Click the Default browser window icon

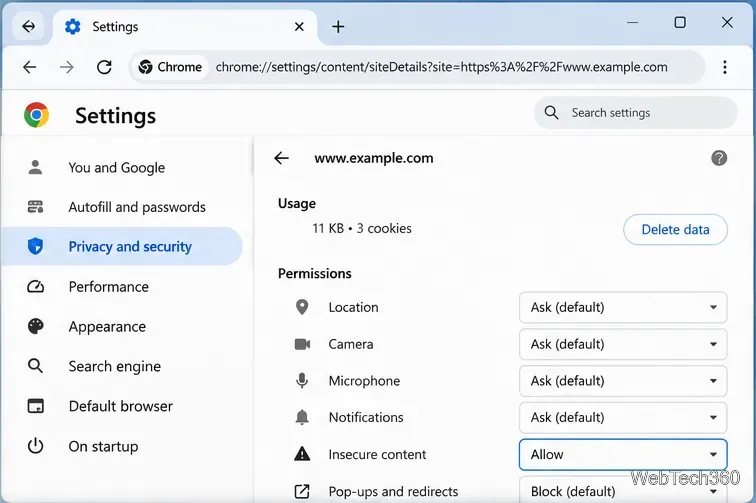[35, 406]
